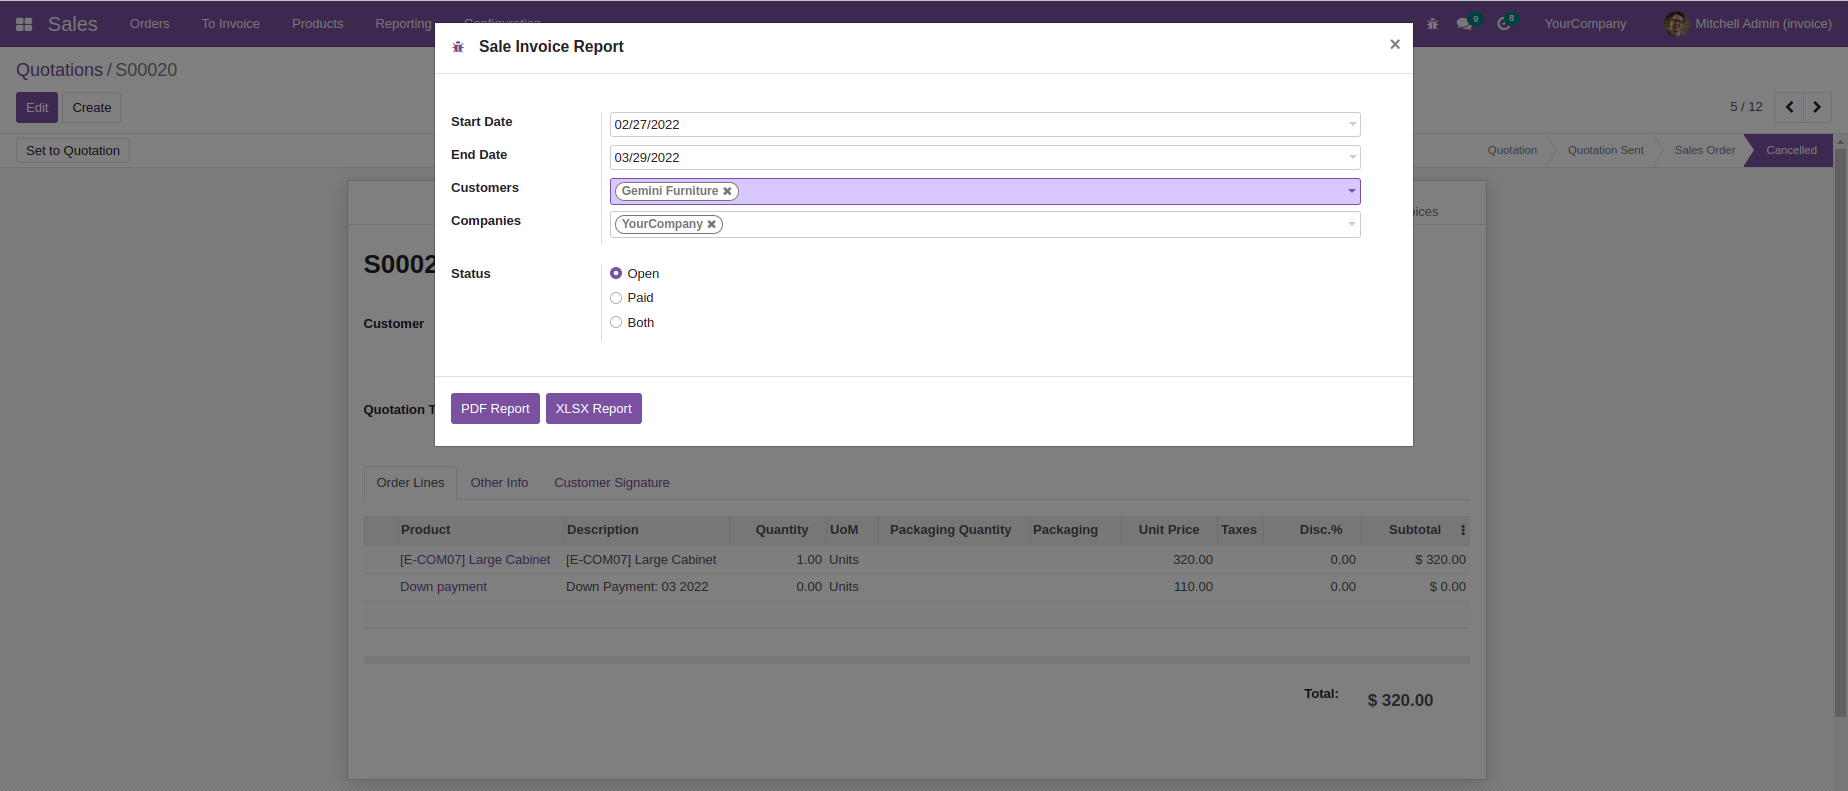Image resolution: width=1848 pixels, height=791 pixels.
Task: Click the bug icon in dialog title
Action: tap(458, 47)
